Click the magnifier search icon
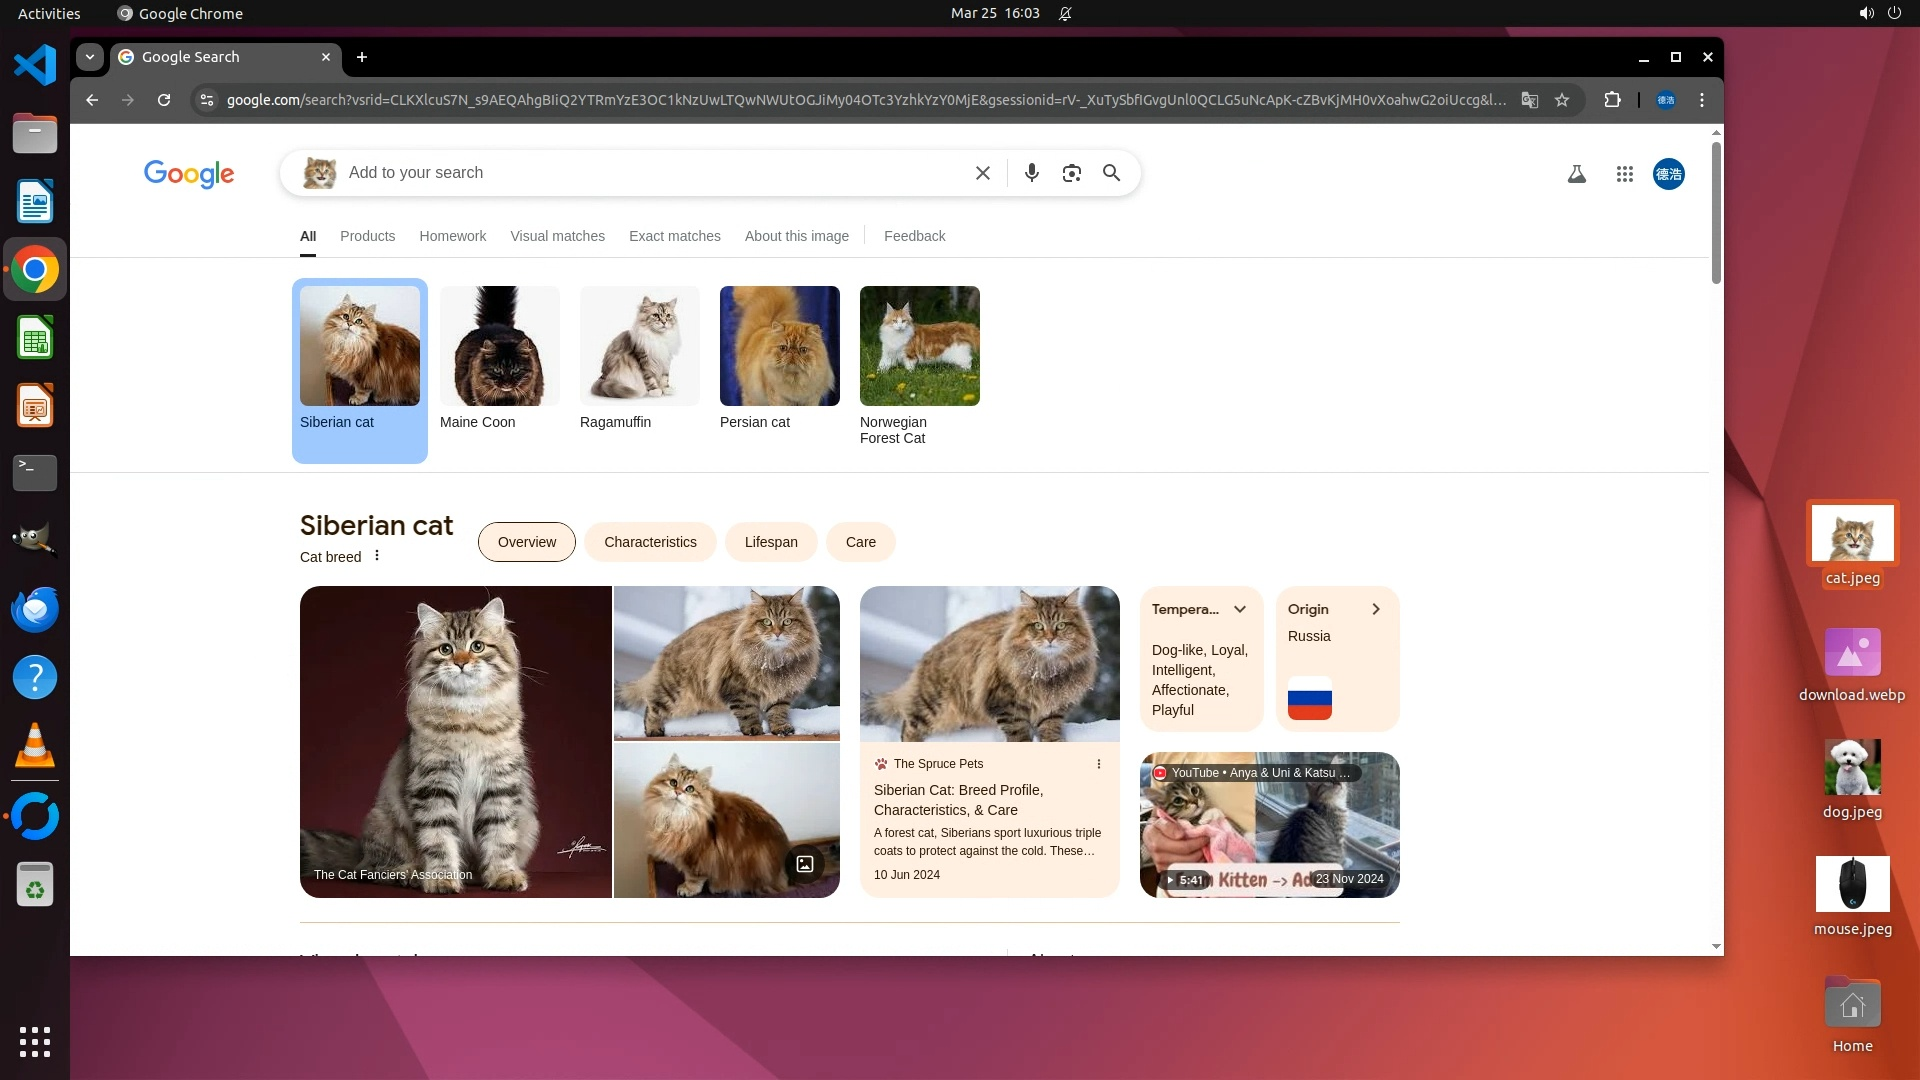Screen dimensions: 1920x1080 click(x=1111, y=173)
